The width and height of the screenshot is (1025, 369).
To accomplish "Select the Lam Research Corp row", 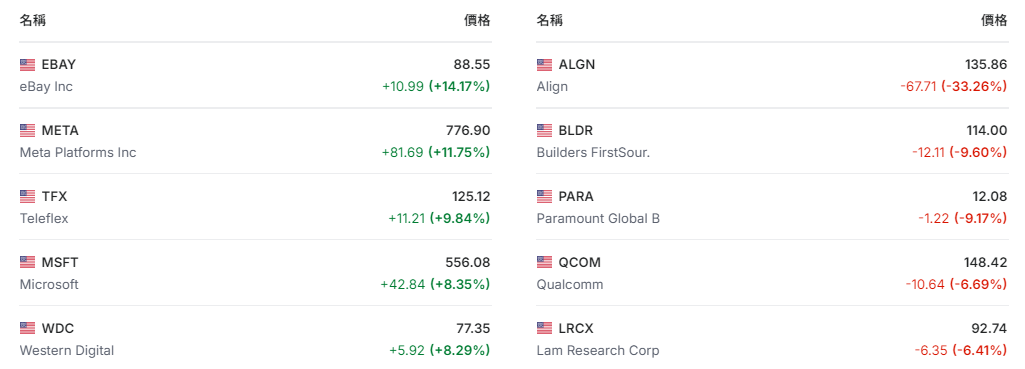I will pos(772,339).
